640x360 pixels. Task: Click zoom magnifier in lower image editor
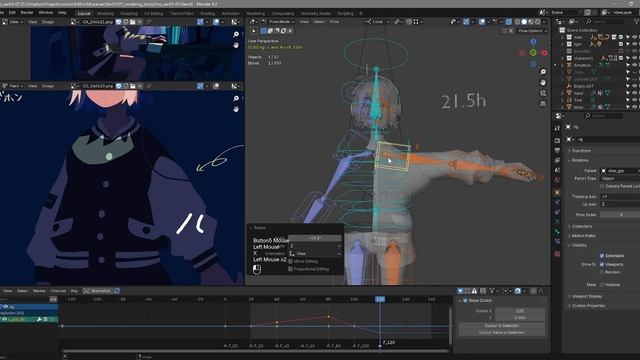(x=236, y=98)
